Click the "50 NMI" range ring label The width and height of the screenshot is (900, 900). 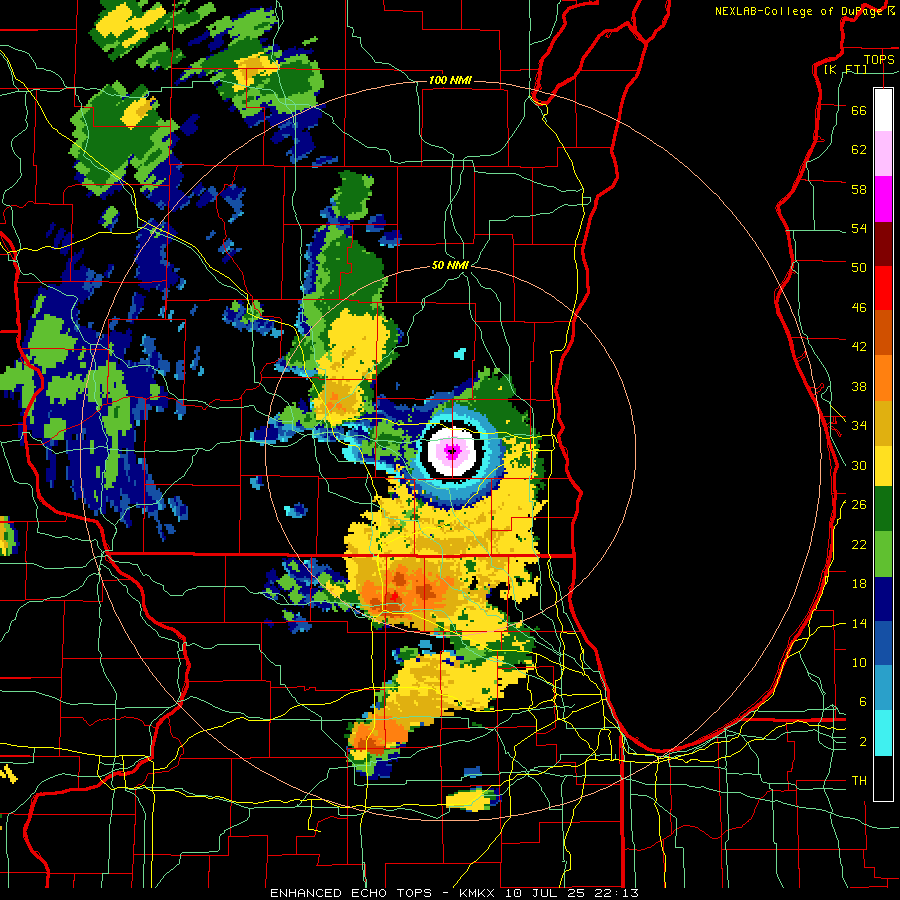[450, 265]
